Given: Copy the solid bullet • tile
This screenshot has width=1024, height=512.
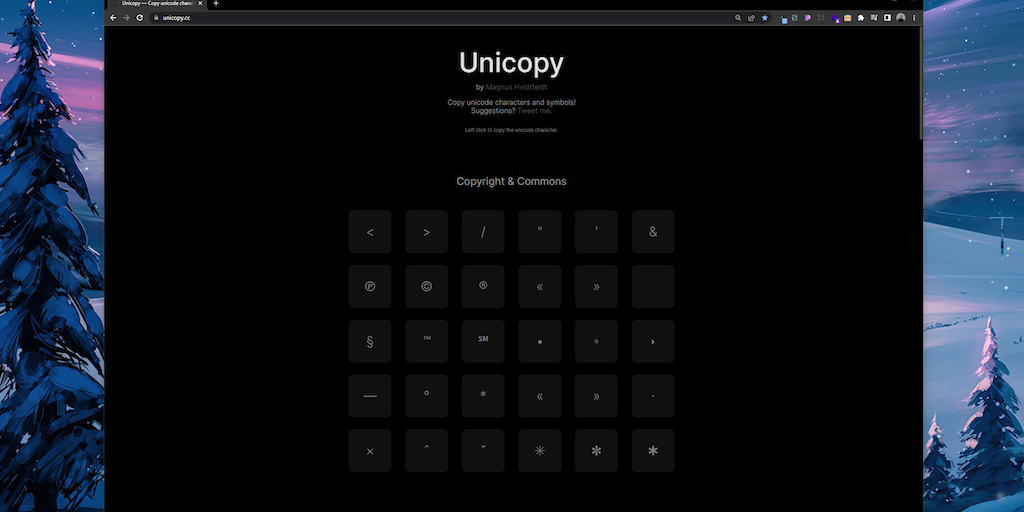Looking at the screenshot, I should click(539, 342).
